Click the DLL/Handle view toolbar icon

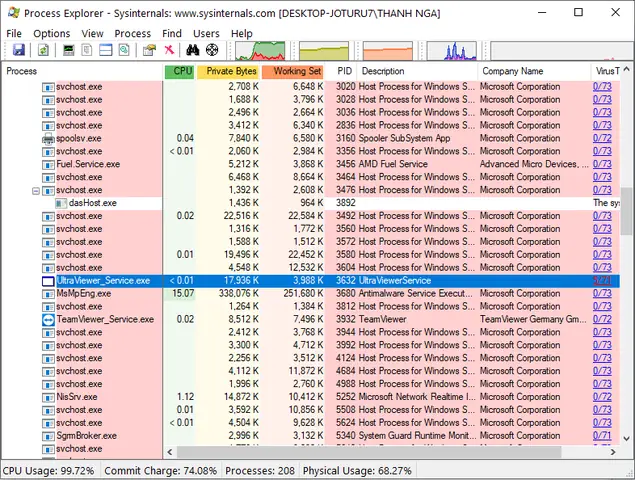pyautogui.click(x=124, y=50)
